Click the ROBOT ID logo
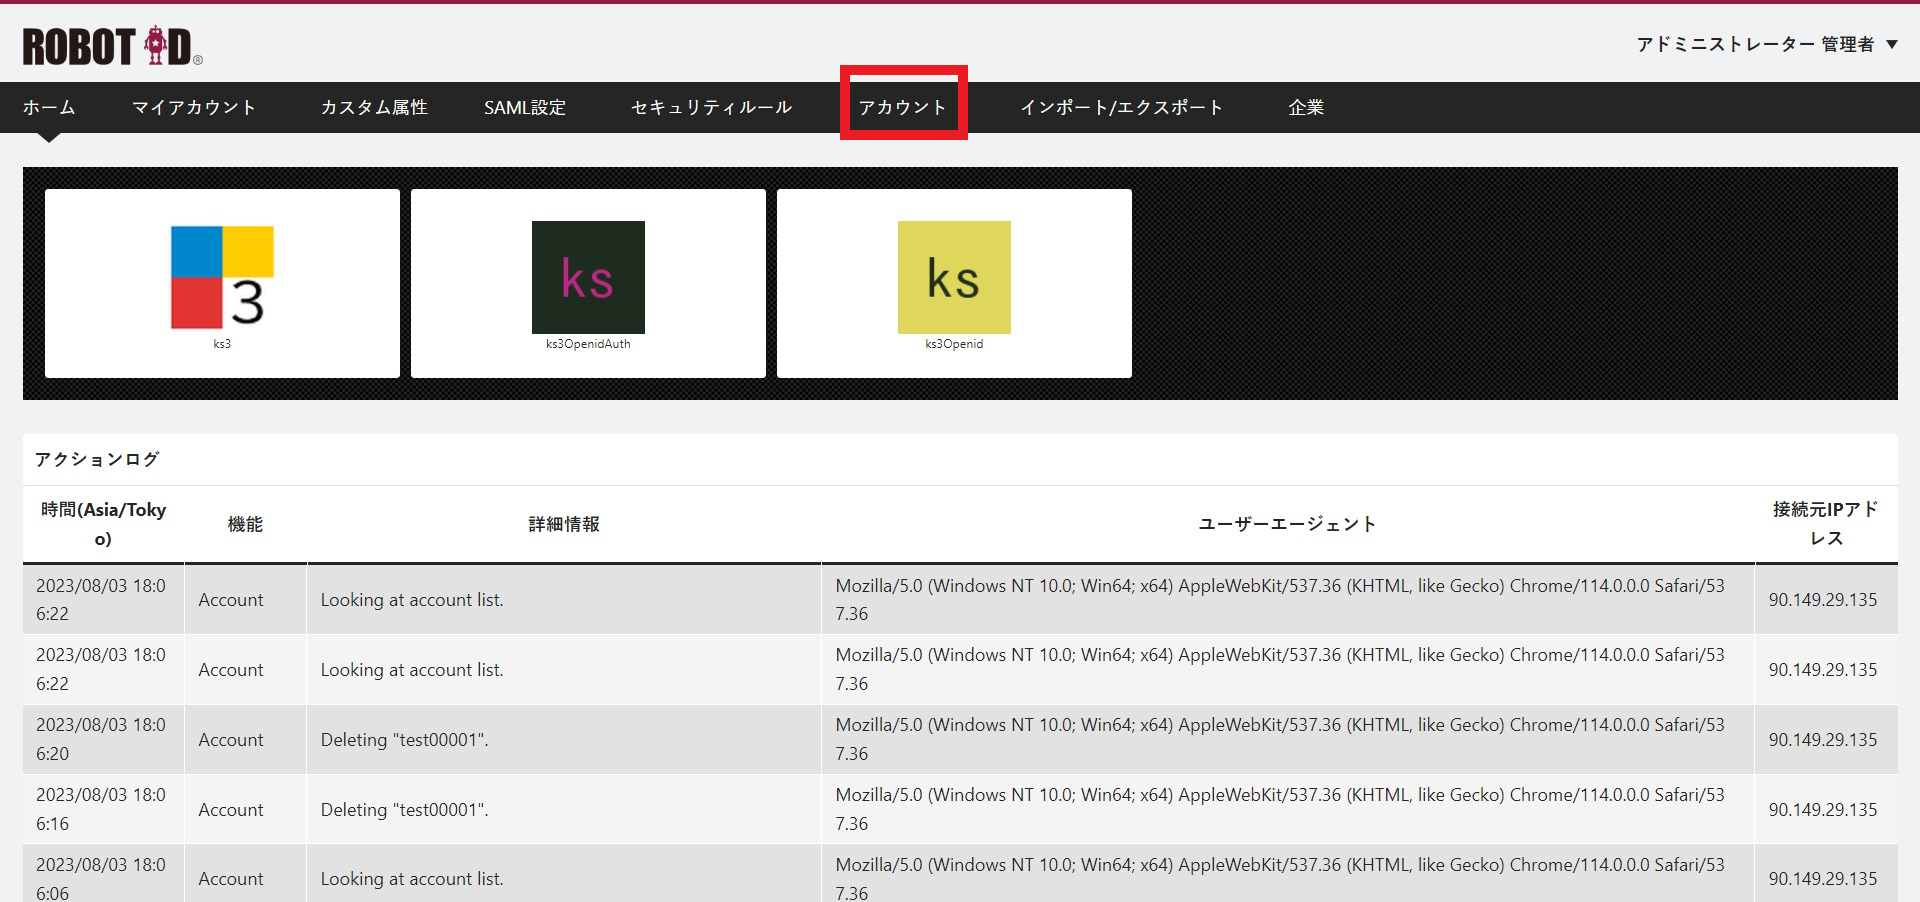1920x902 pixels. 112,46
